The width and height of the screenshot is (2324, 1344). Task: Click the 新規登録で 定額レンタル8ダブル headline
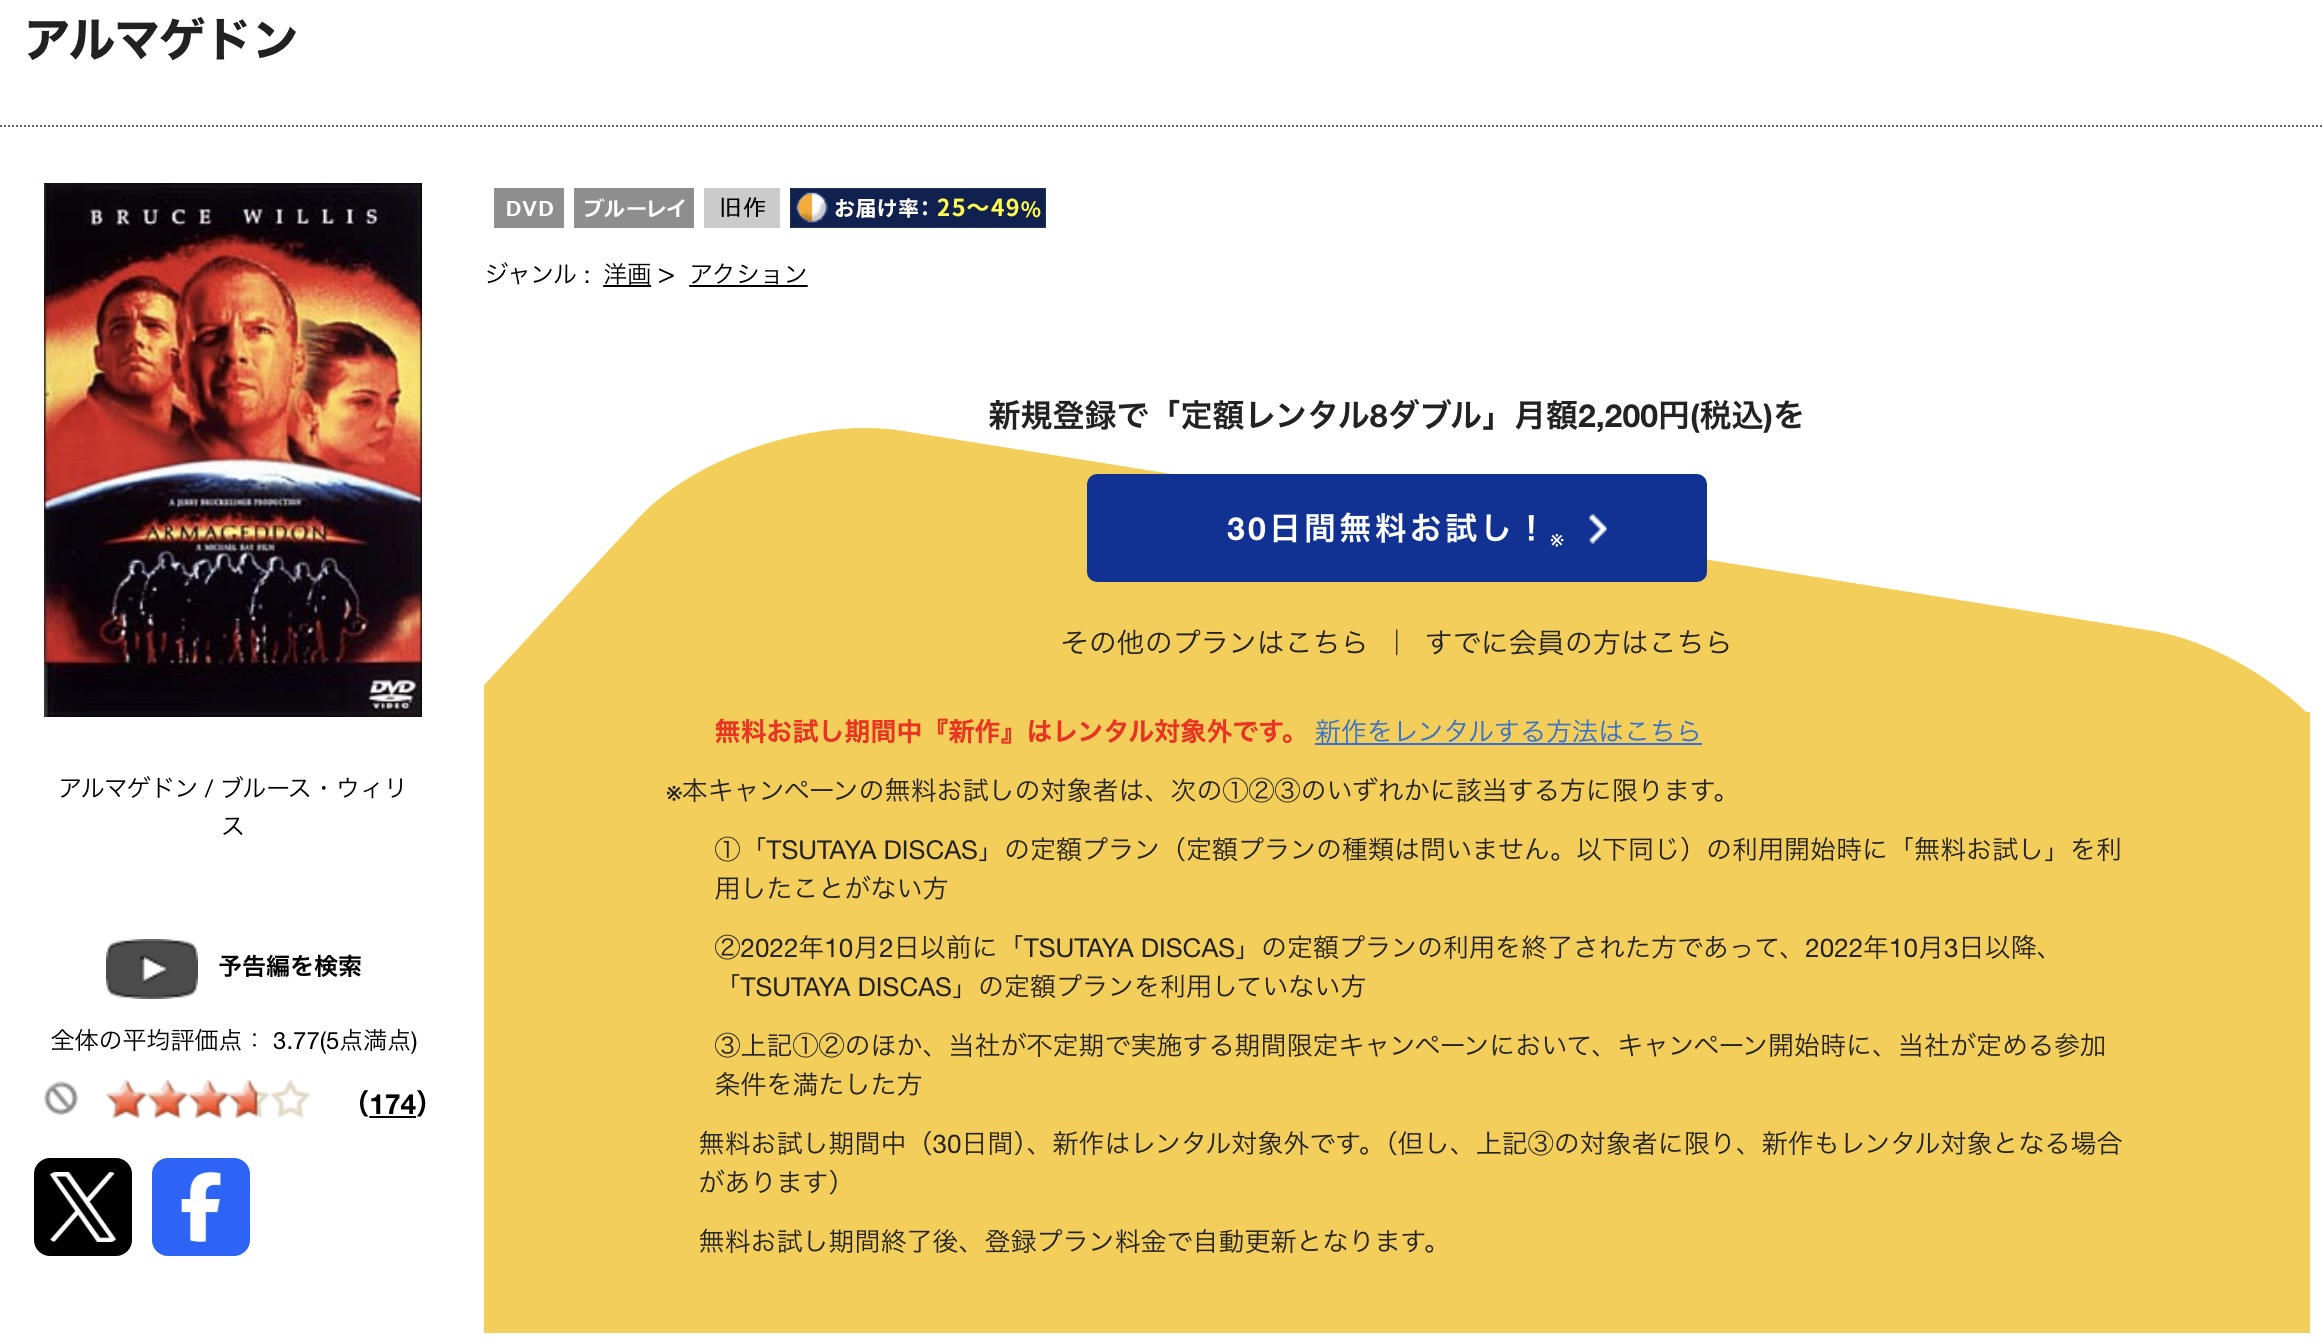1395,415
